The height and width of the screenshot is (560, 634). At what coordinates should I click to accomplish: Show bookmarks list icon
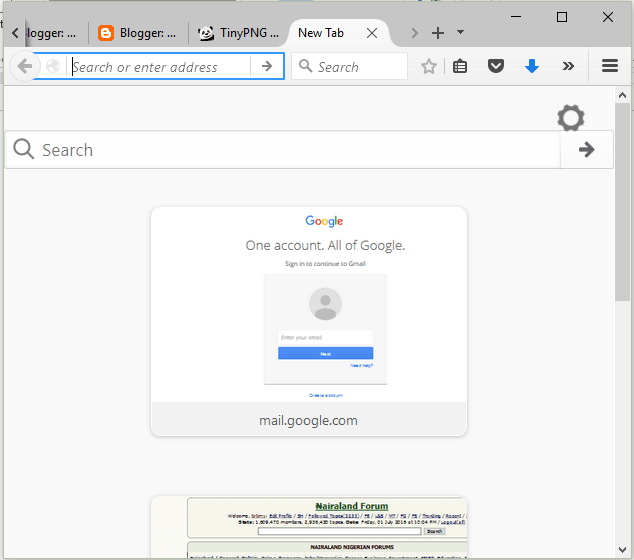460,66
